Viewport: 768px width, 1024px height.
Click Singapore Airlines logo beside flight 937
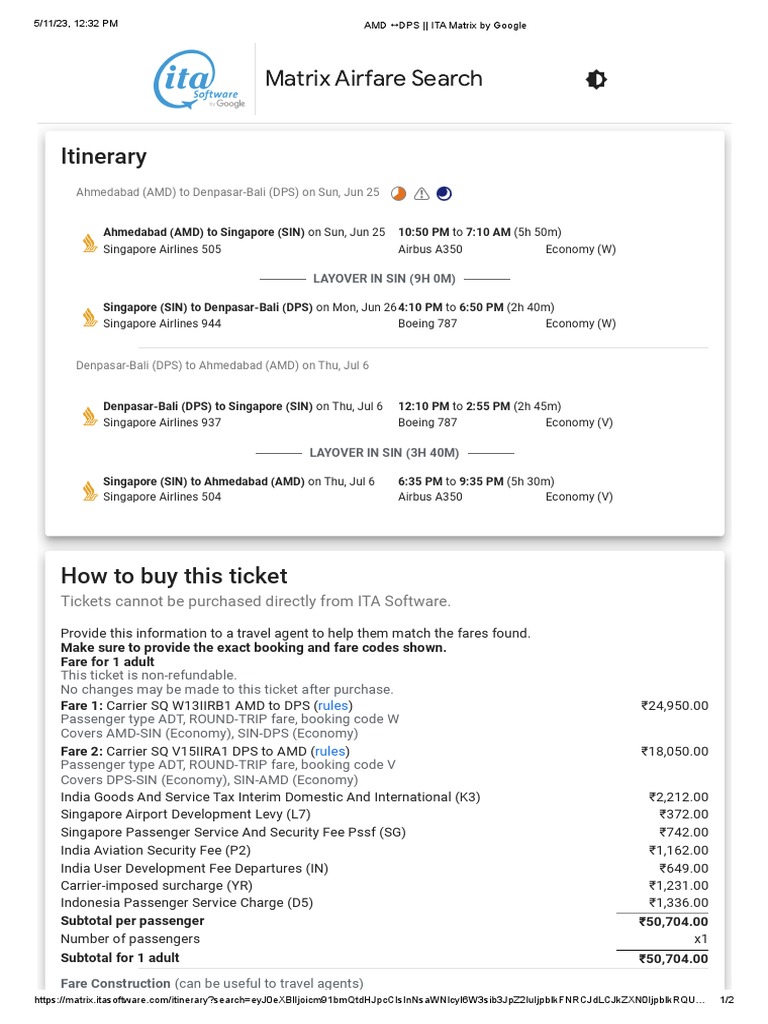click(x=89, y=416)
